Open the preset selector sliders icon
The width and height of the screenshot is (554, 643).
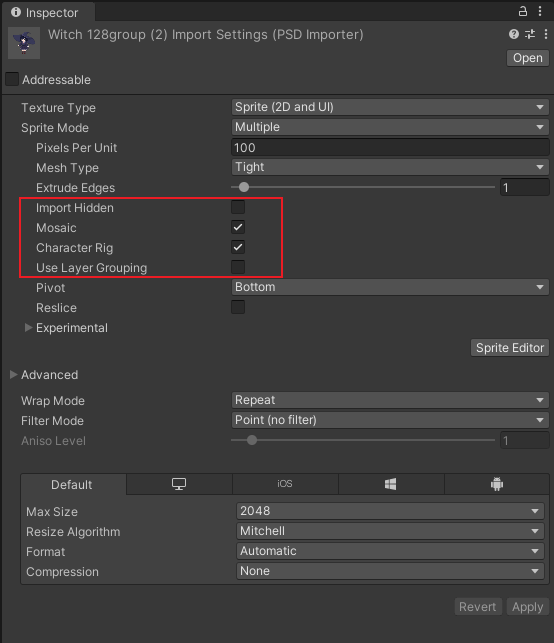530,34
